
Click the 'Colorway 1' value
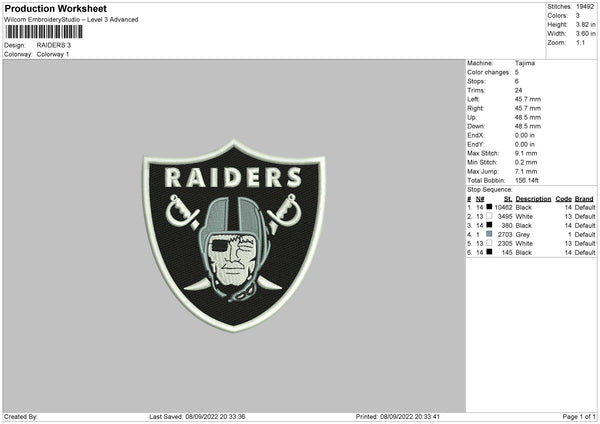53,54
